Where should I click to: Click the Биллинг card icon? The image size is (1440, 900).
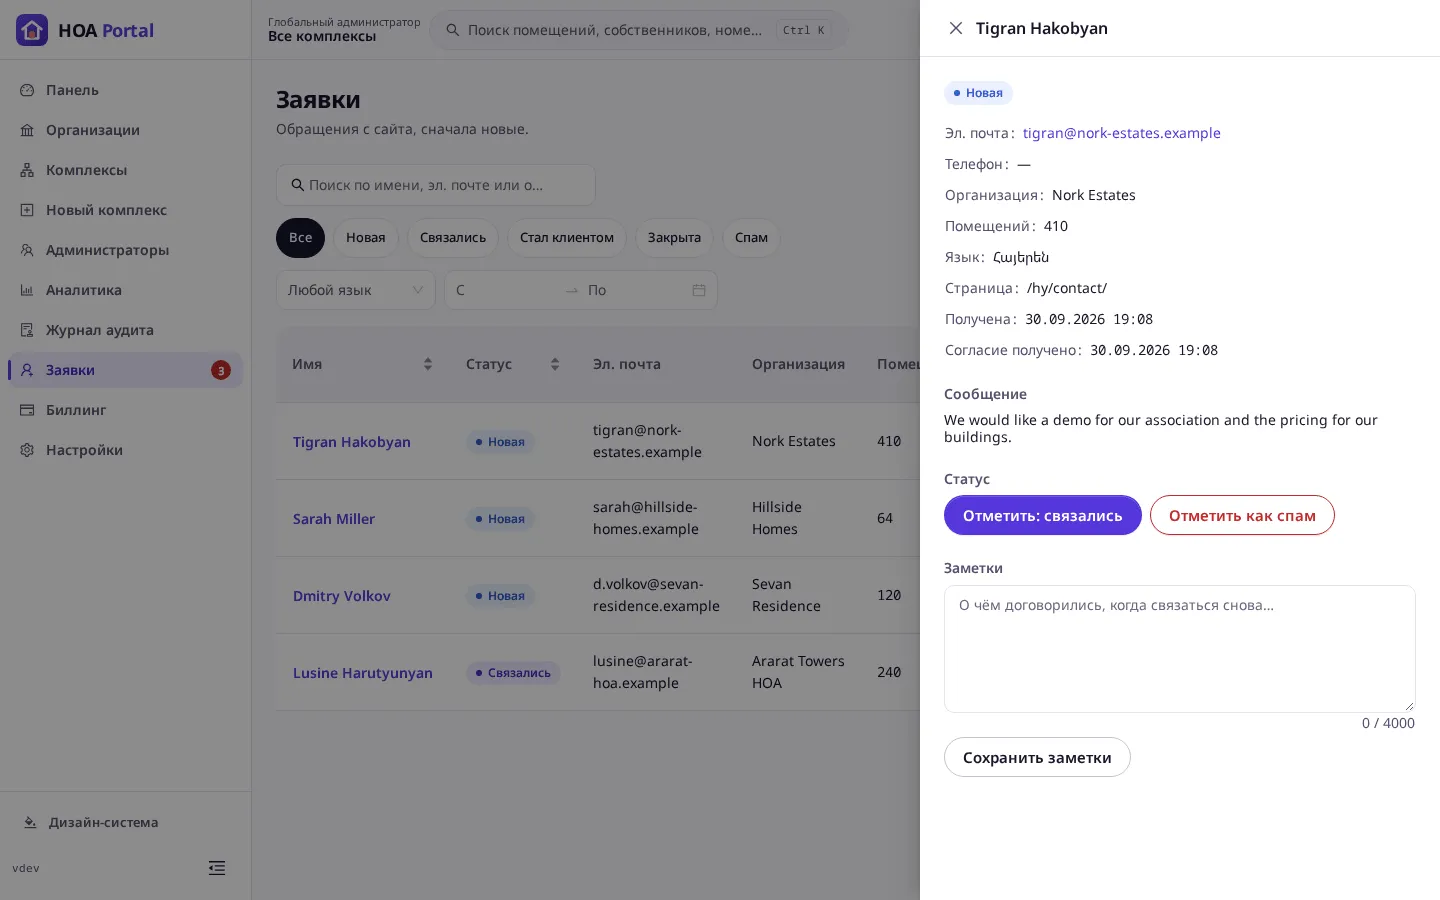tap(27, 410)
